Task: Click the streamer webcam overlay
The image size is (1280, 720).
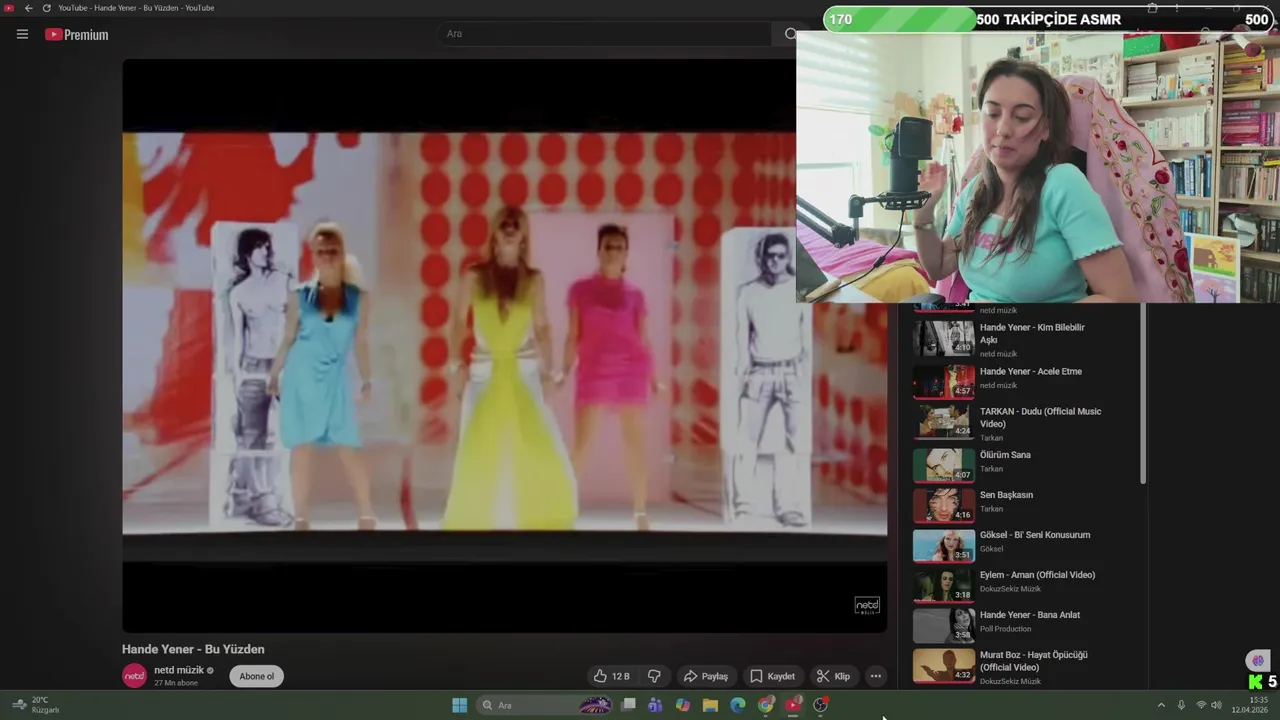Action: click(1038, 167)
